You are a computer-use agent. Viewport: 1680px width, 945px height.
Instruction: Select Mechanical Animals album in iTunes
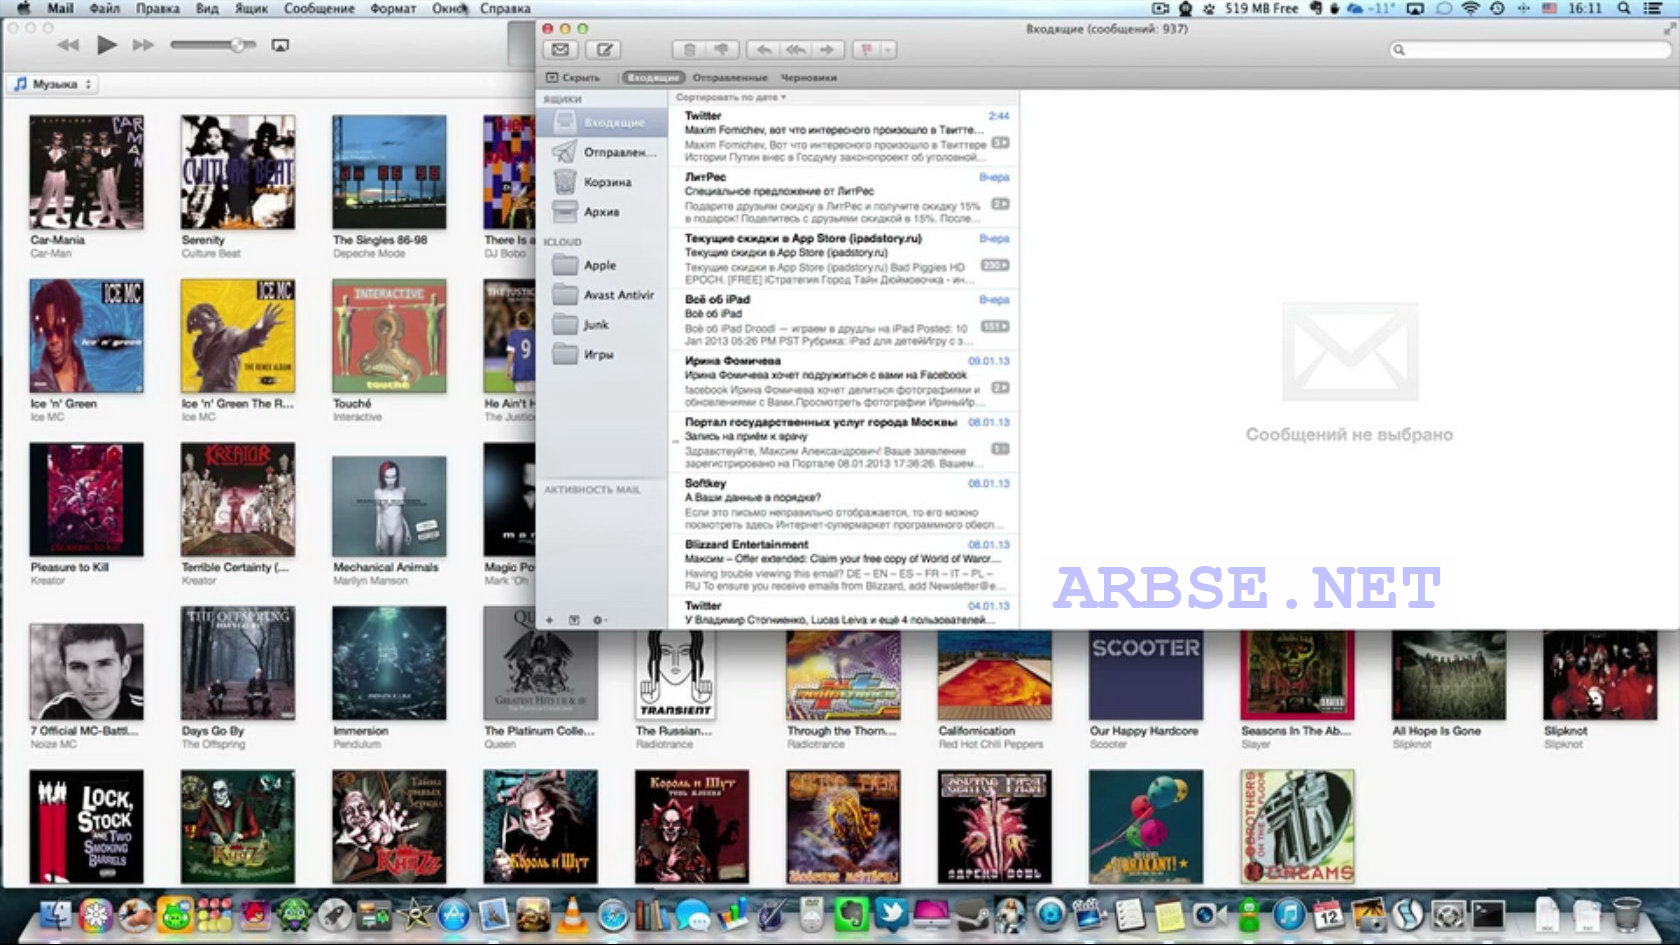tap(389, 507)
